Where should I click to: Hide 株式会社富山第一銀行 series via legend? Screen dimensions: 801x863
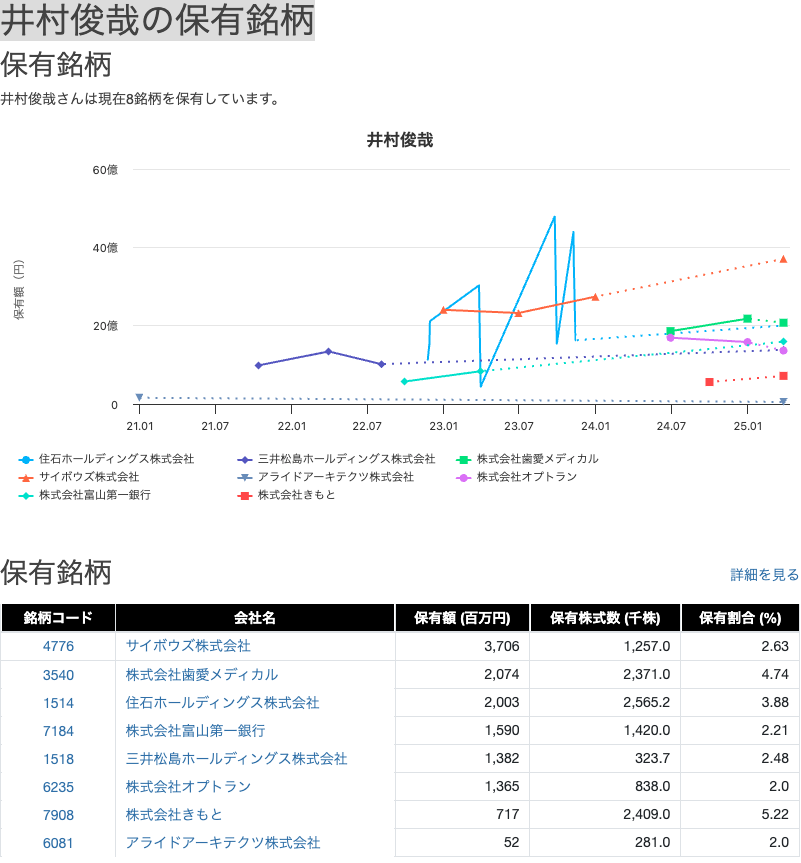(85, 495)
